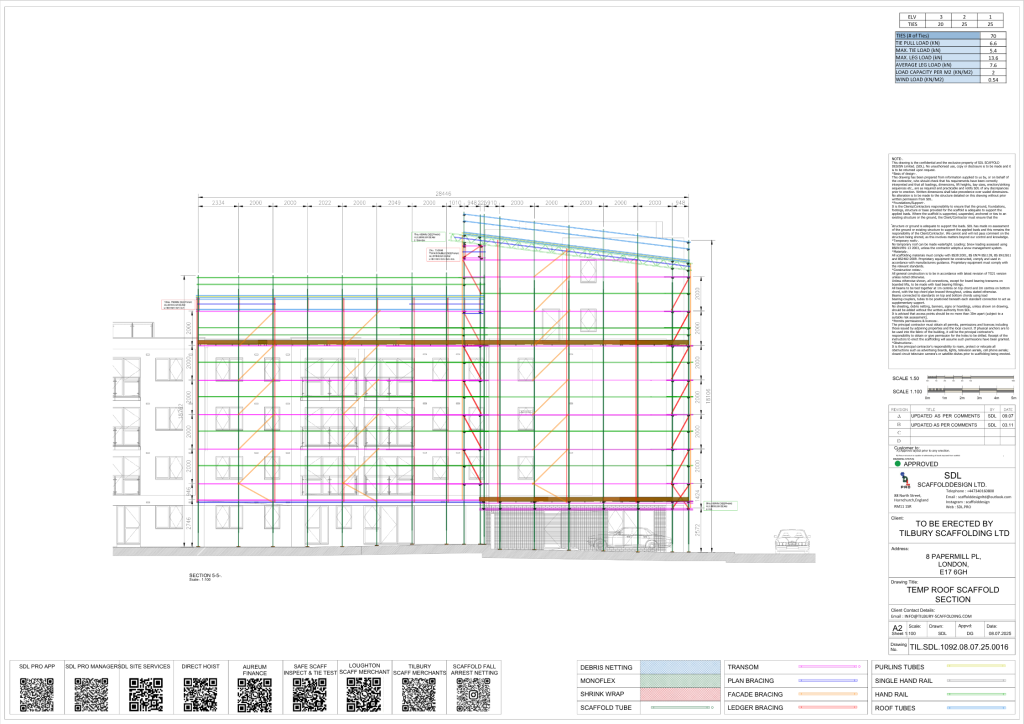Click revision B 'UPDATED AS PER COMMENTS' entry

[946, 425]
